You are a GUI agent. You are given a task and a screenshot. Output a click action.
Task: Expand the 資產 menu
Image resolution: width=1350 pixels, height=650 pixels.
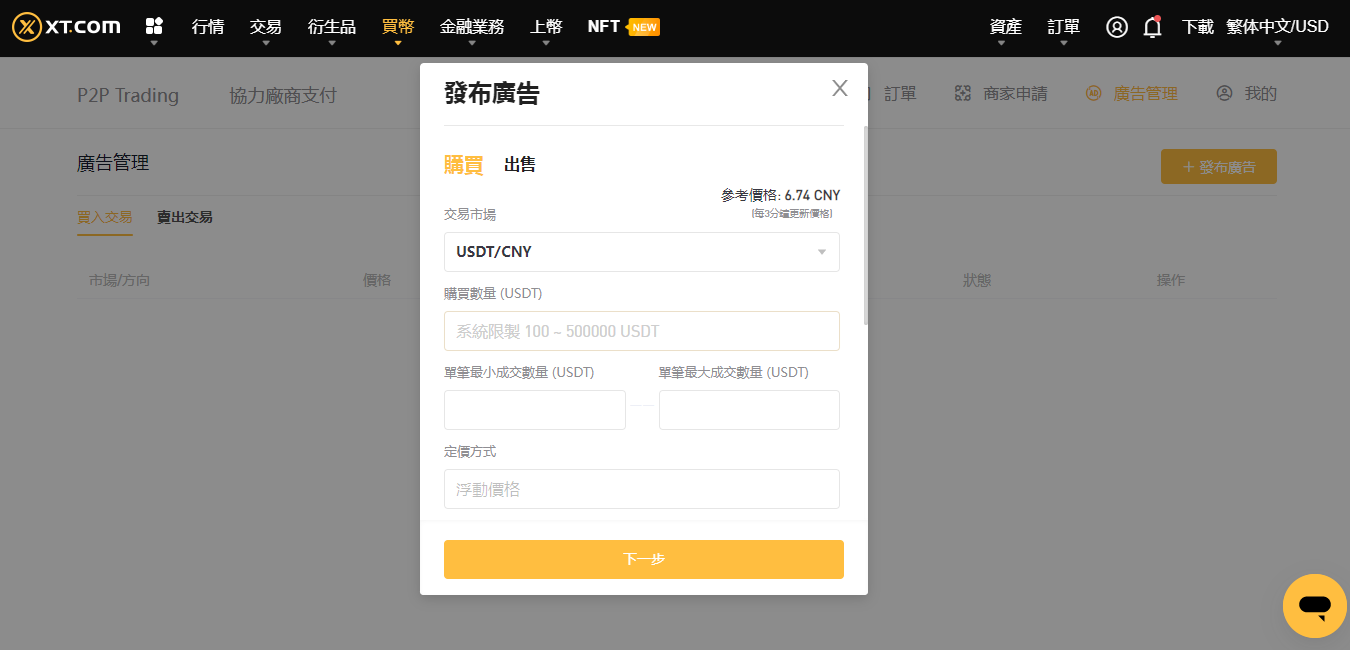tap(1005, 27)
